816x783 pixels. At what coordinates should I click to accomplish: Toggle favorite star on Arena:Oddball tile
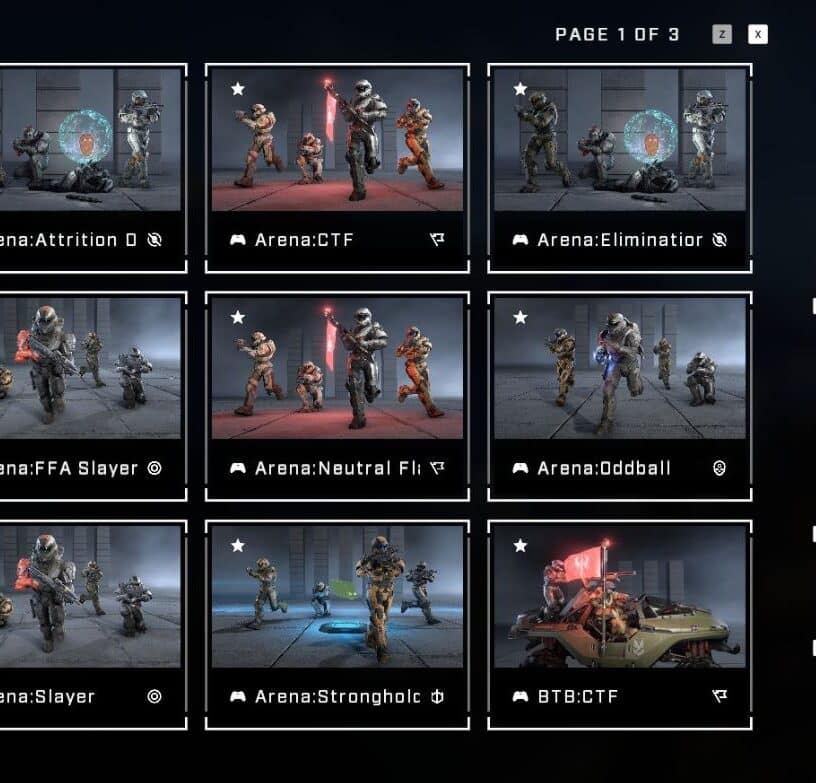tap(520, 317)
